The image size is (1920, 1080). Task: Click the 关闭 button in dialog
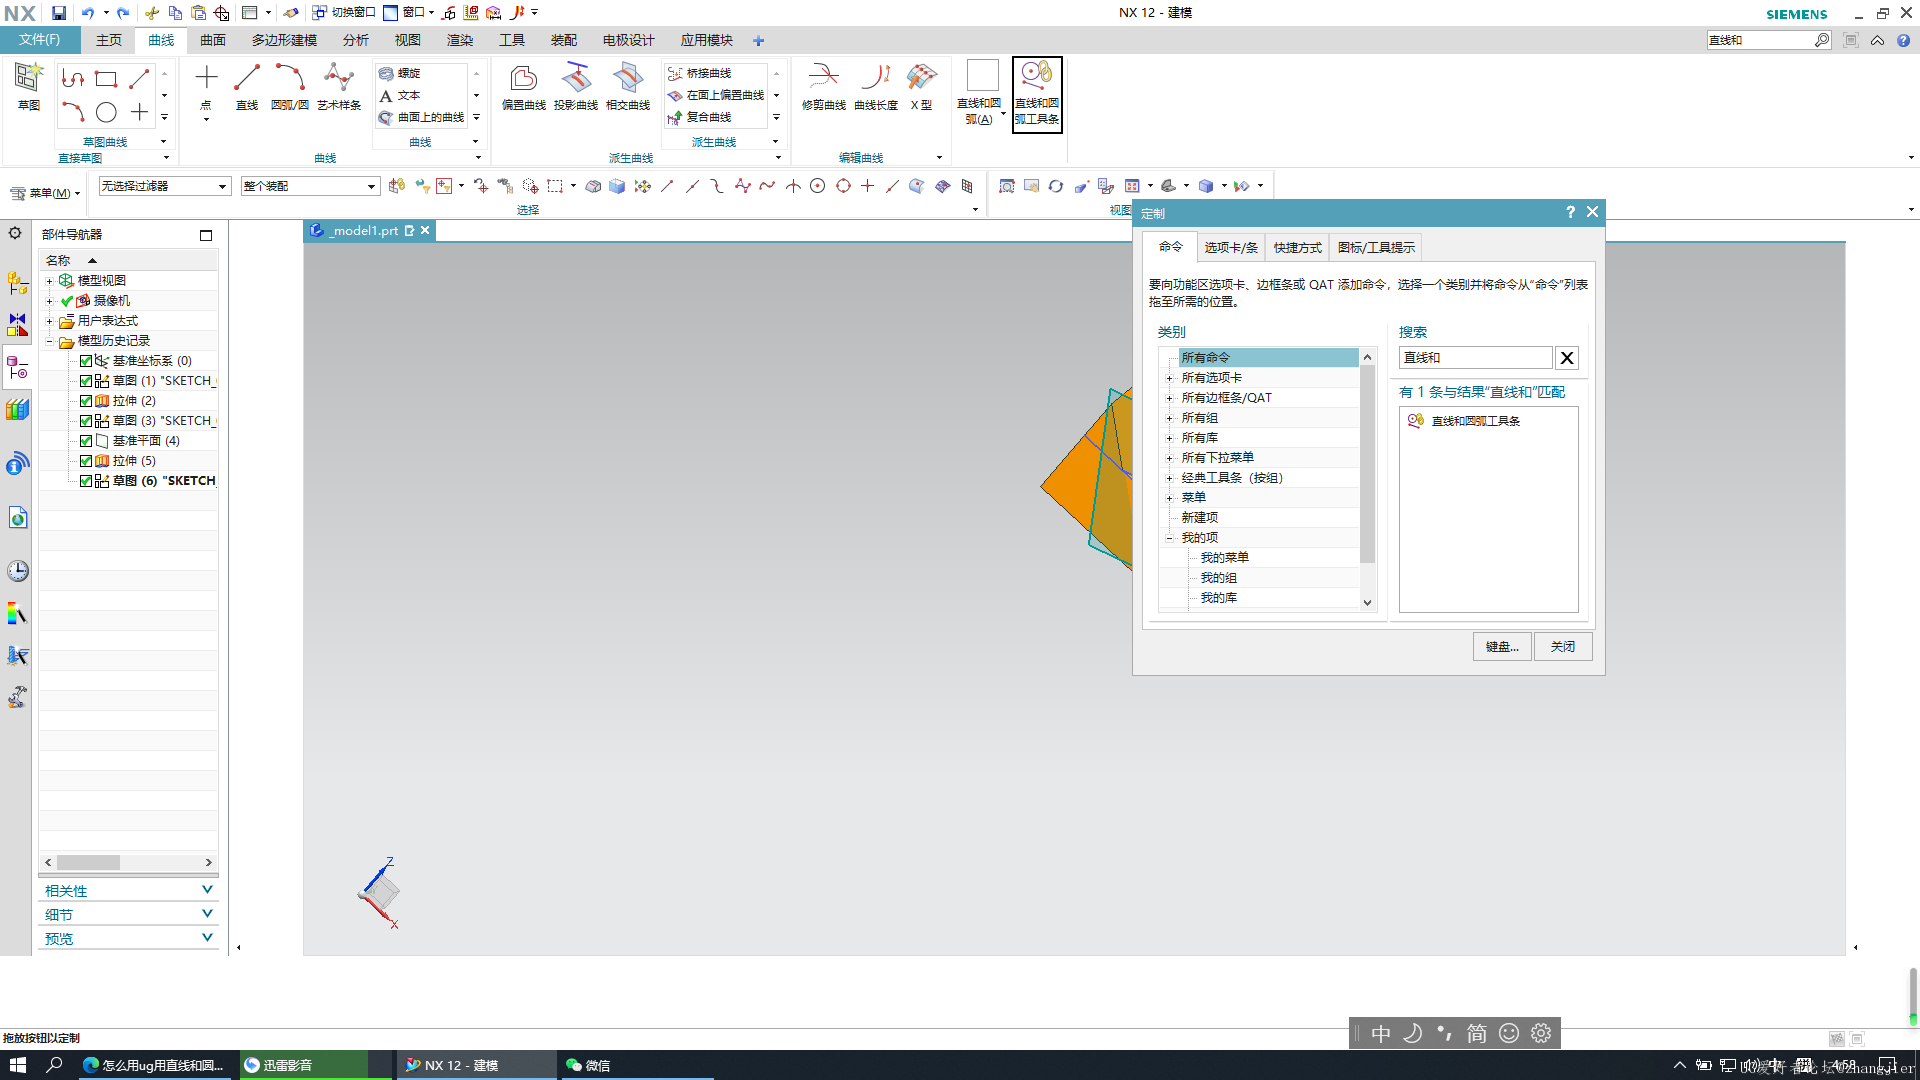(1563, 647)
